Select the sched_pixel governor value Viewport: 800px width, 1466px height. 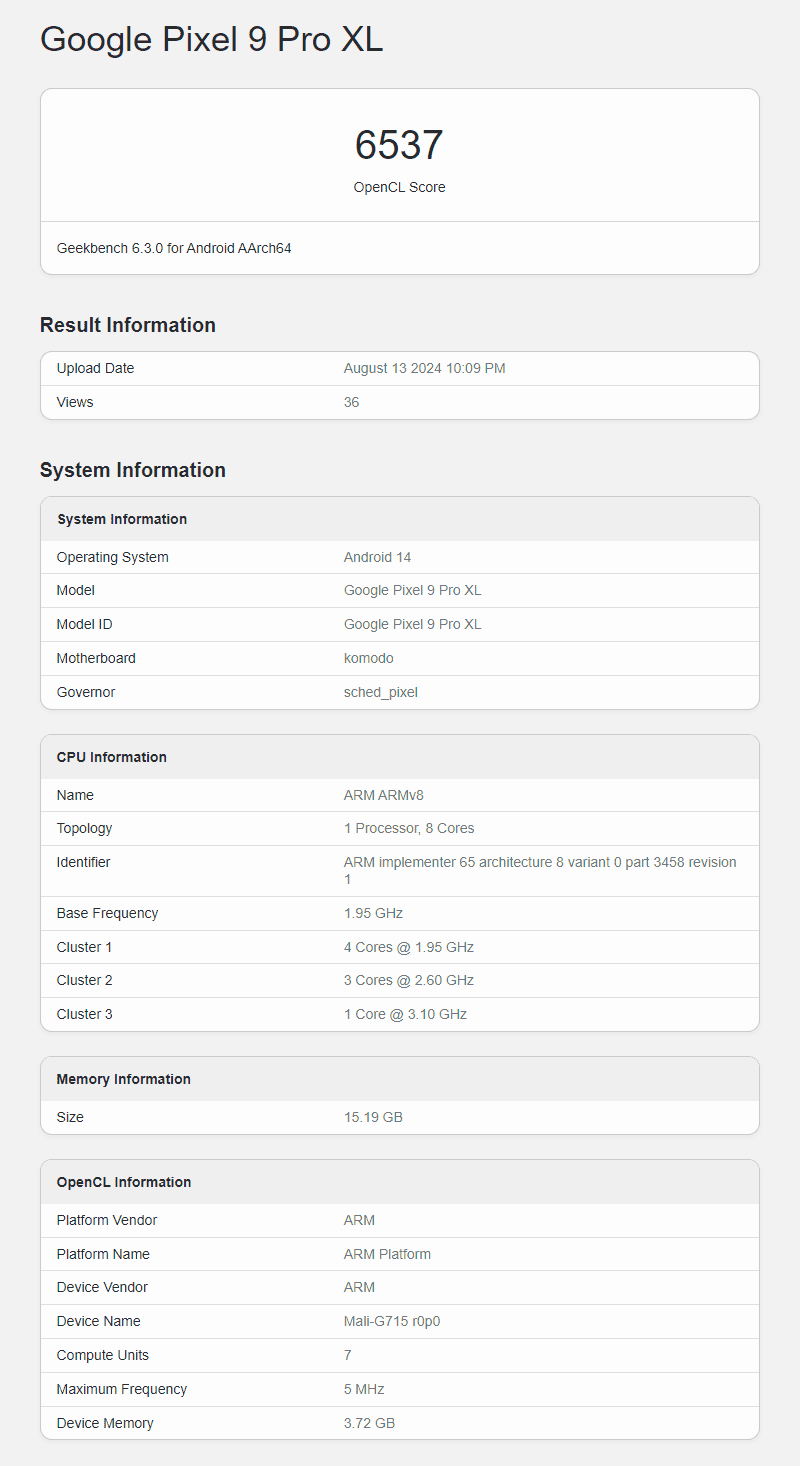(x=380, y=692)
